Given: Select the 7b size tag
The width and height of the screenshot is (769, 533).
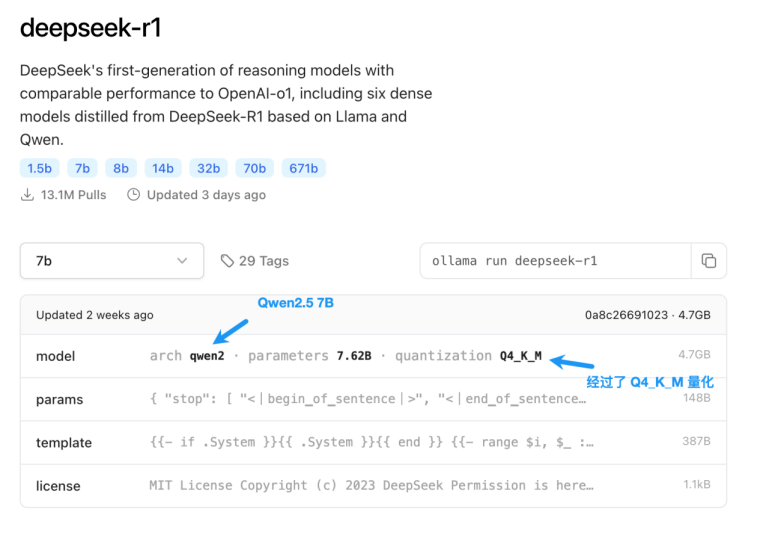Looking at the screenshot, I should click(82, 168).
